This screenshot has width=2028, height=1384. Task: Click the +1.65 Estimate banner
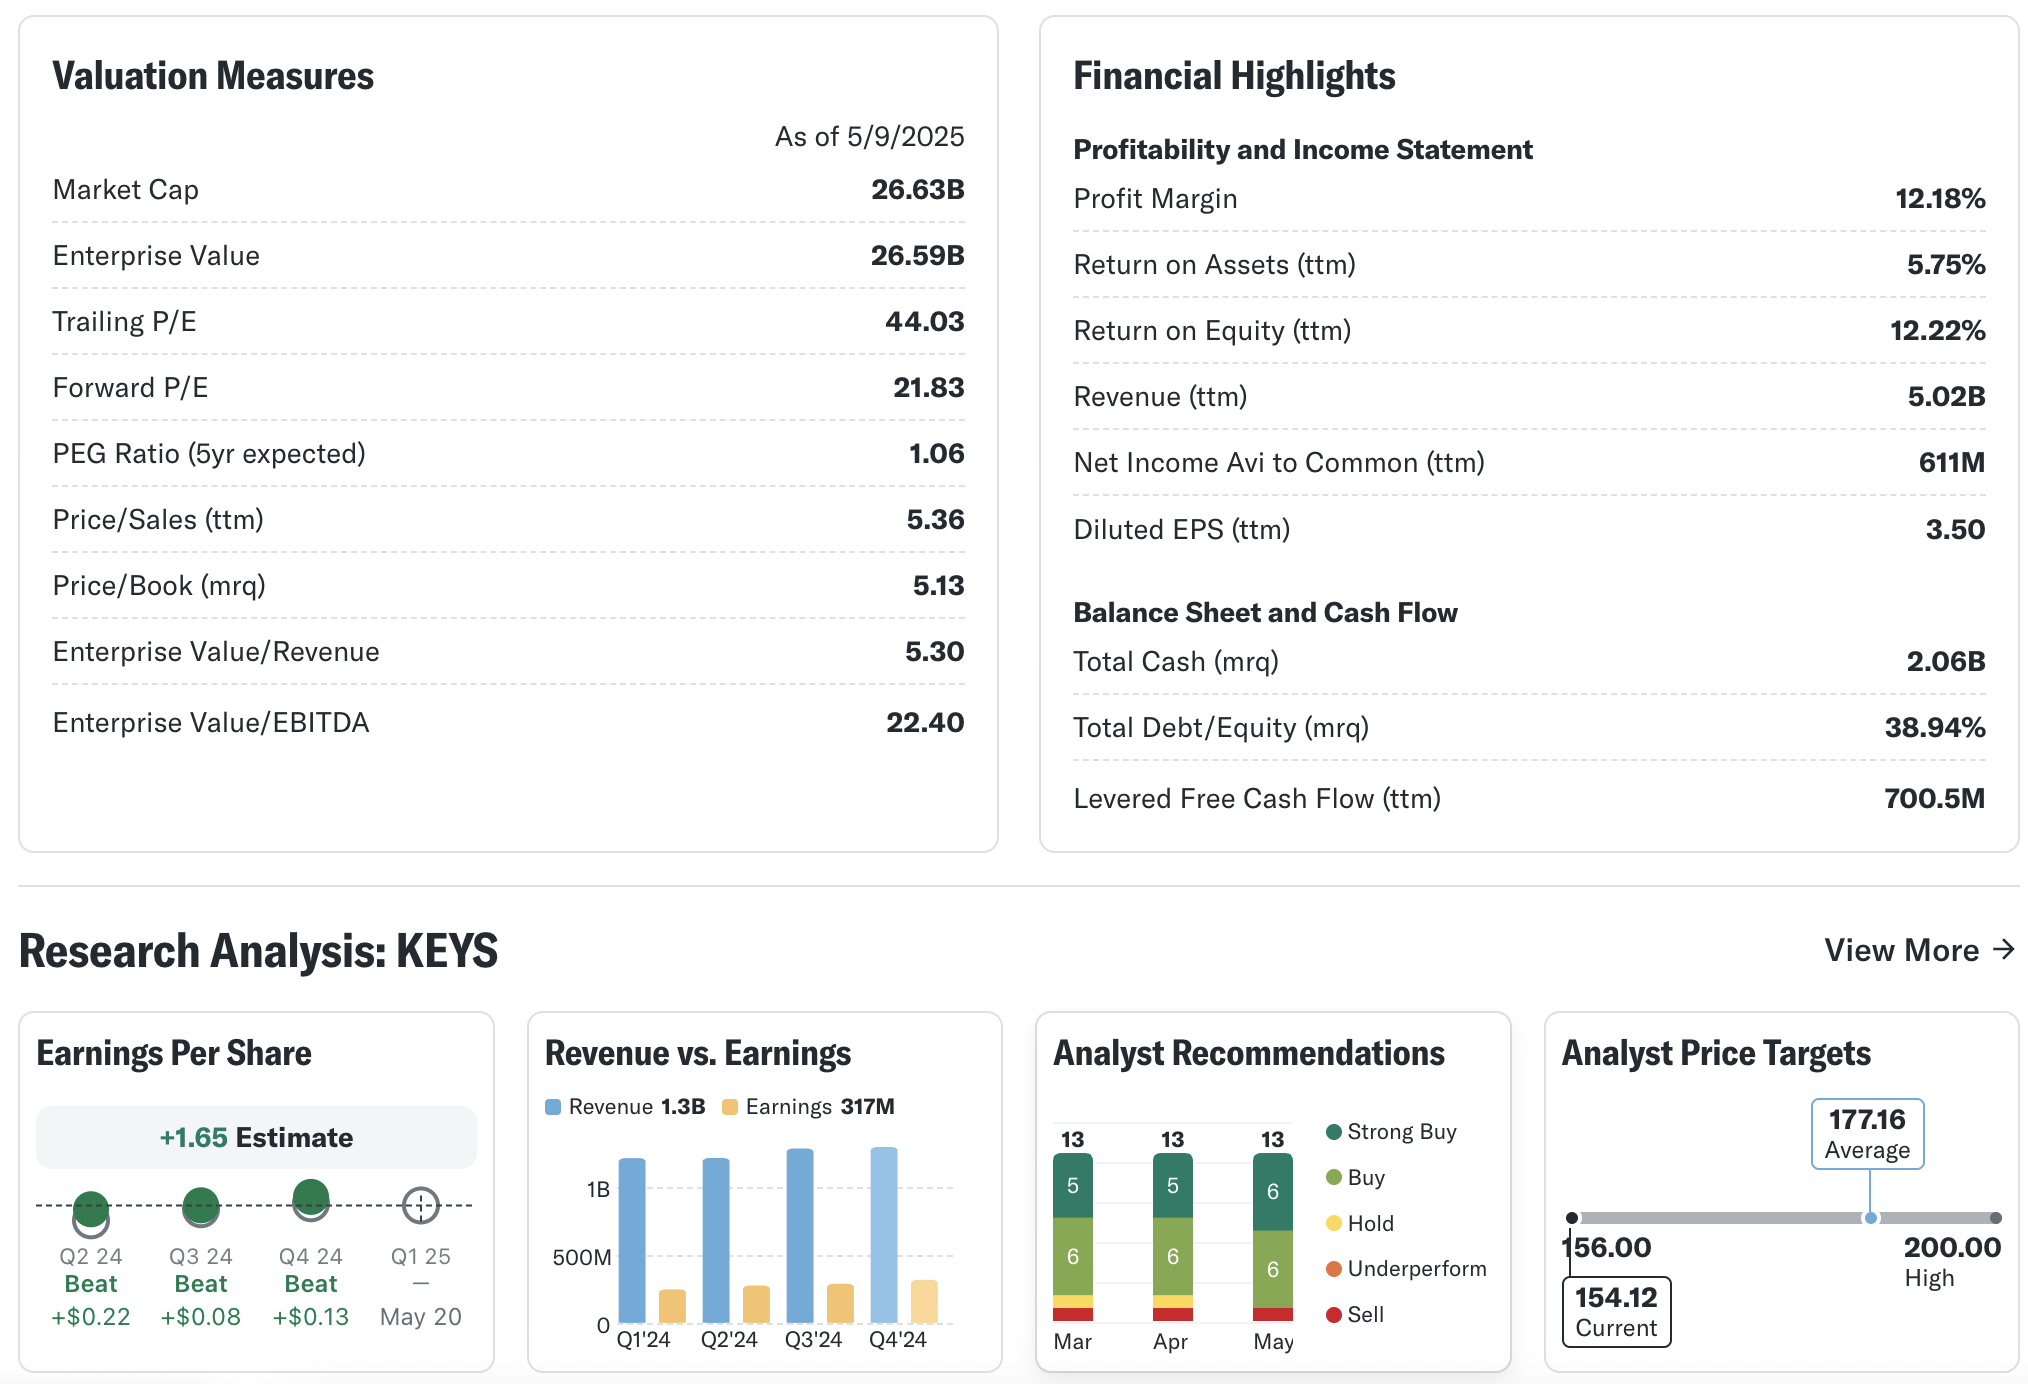[x=256, y=1138]
